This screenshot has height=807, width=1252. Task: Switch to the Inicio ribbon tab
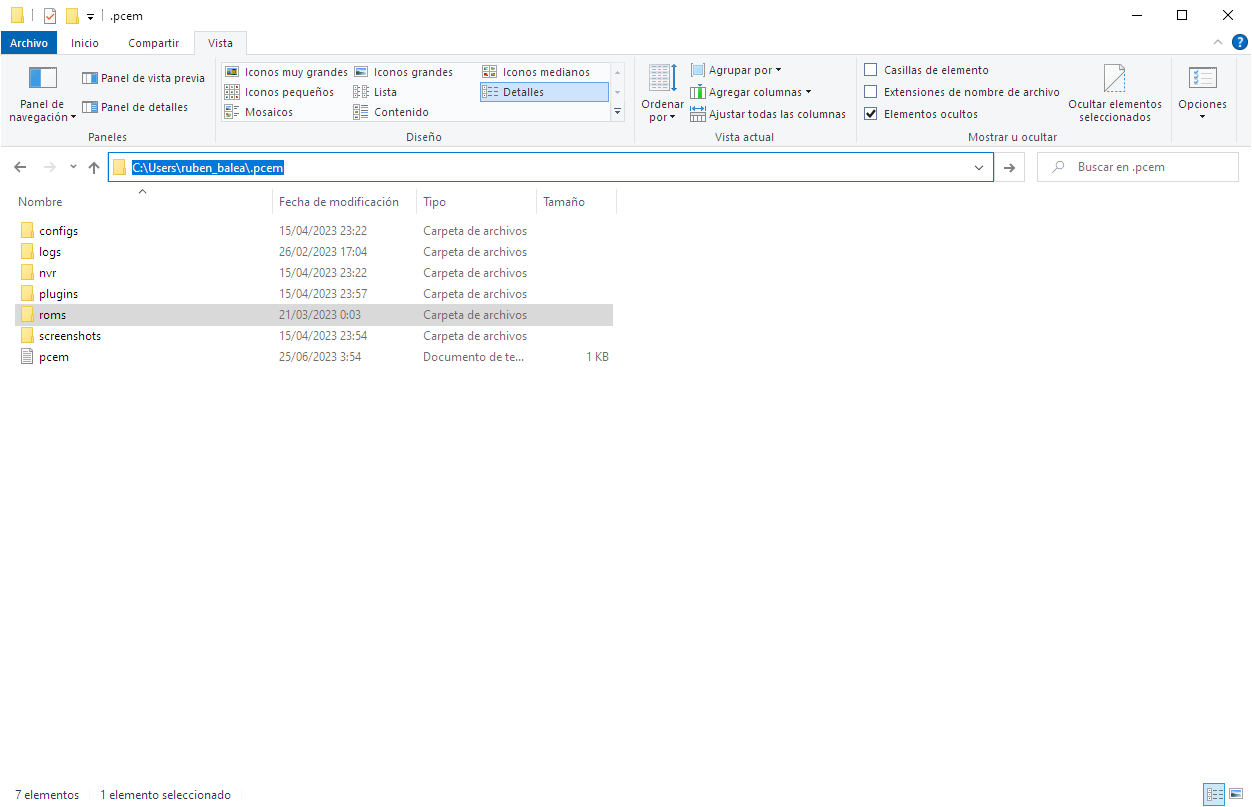pyautogui.click(x=85, y=43)
